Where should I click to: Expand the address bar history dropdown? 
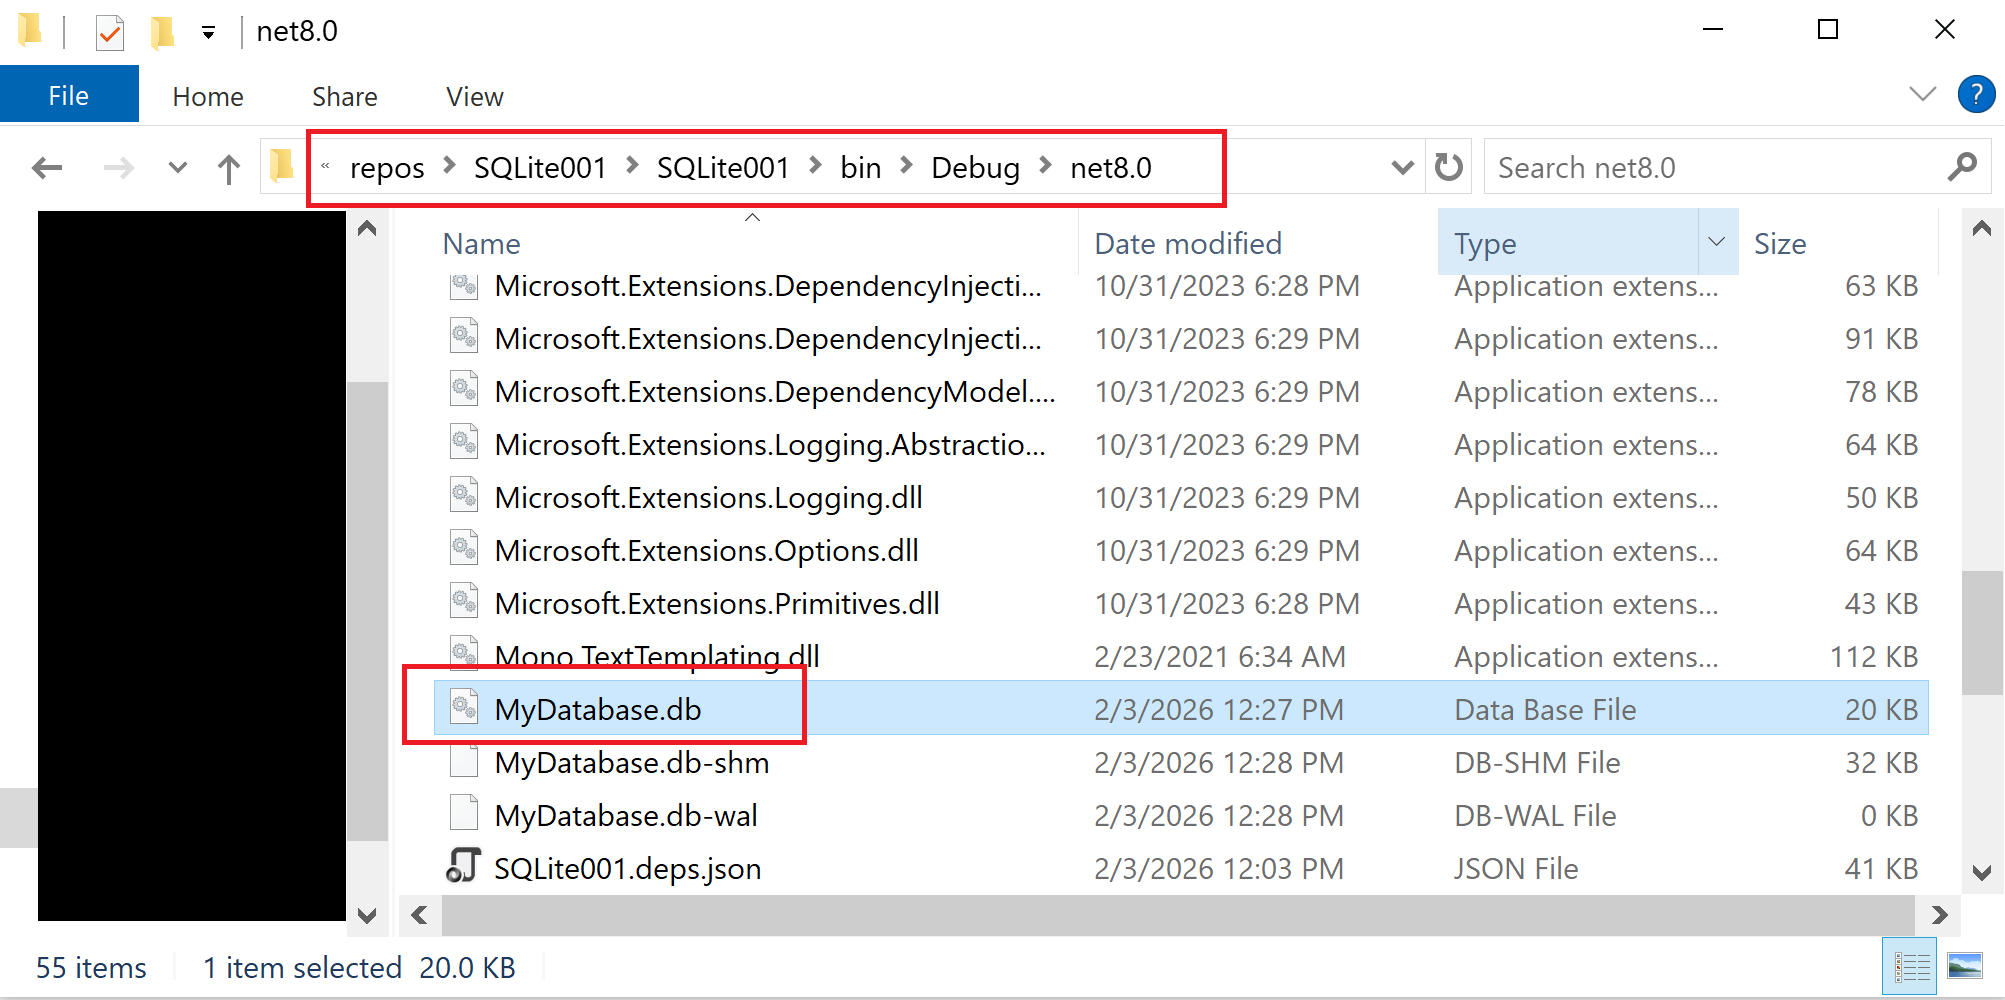point(1402,168)
